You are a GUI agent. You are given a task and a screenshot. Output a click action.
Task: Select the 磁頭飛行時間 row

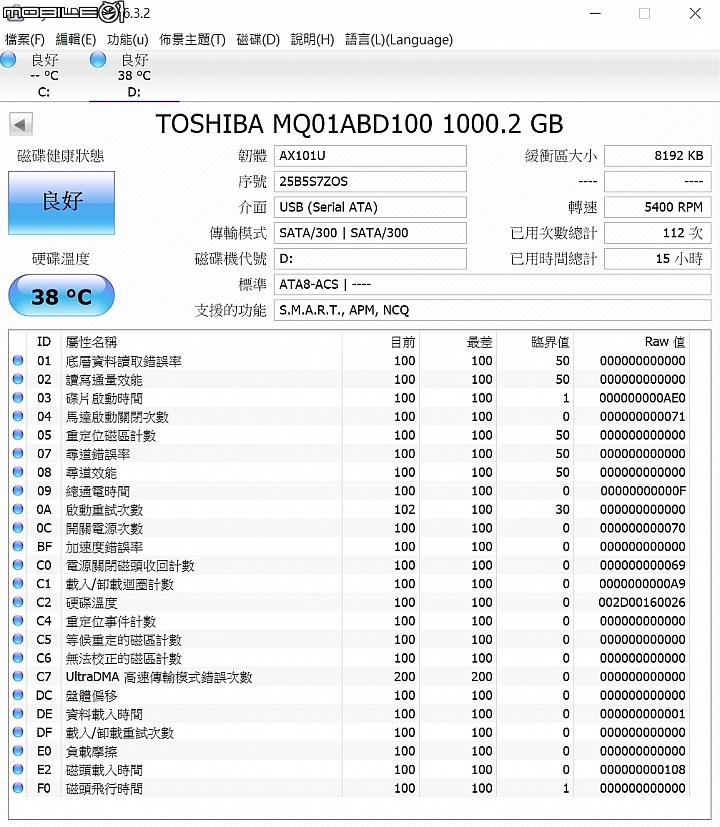350,788
